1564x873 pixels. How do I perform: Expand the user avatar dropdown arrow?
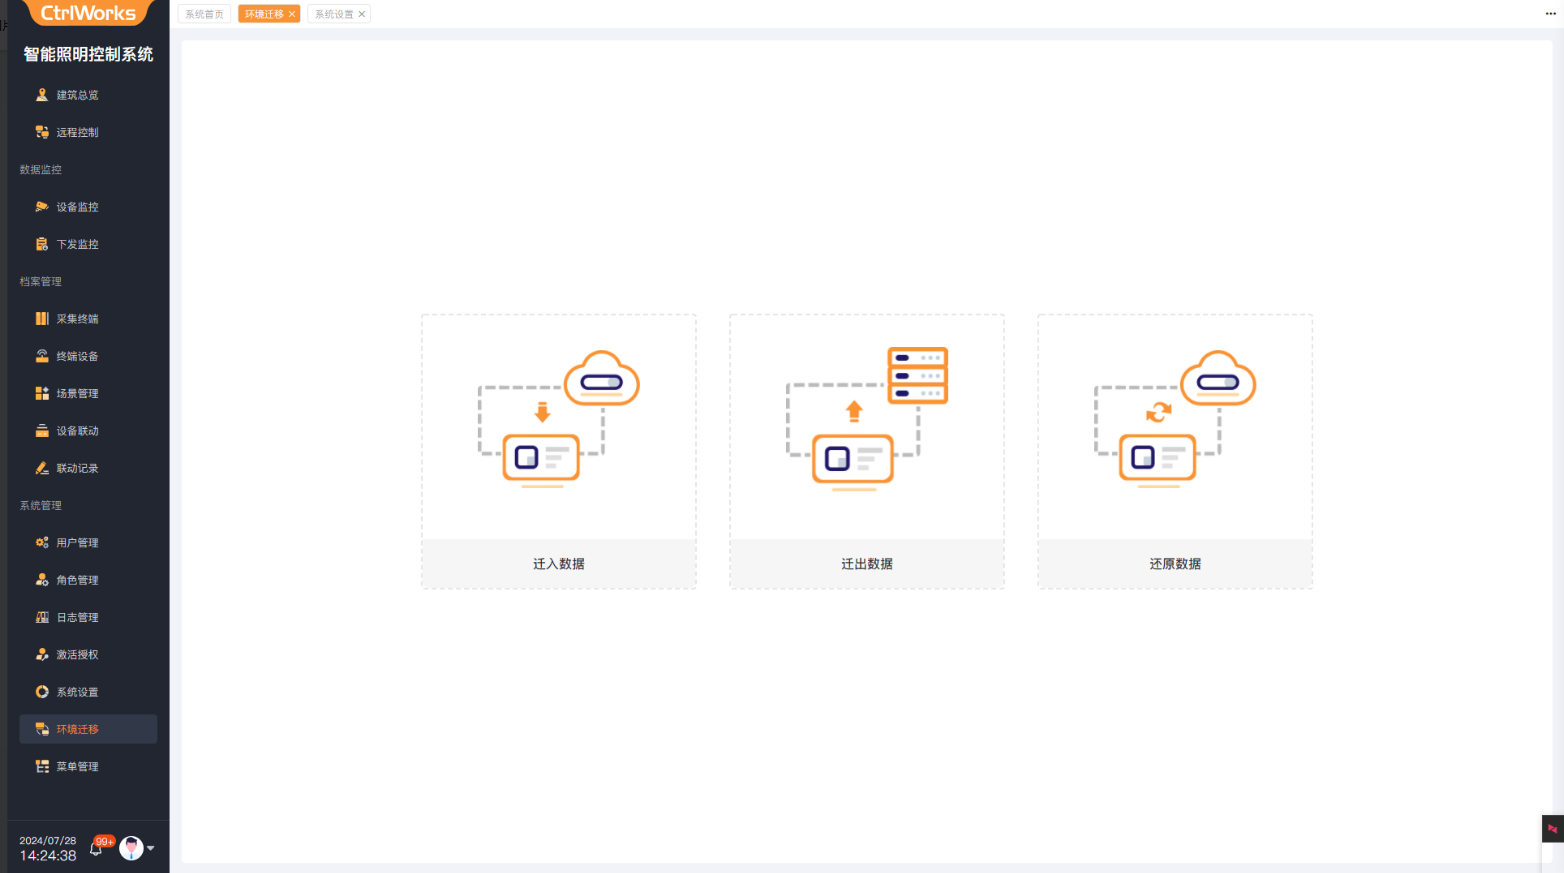click(x=151, y=848)
